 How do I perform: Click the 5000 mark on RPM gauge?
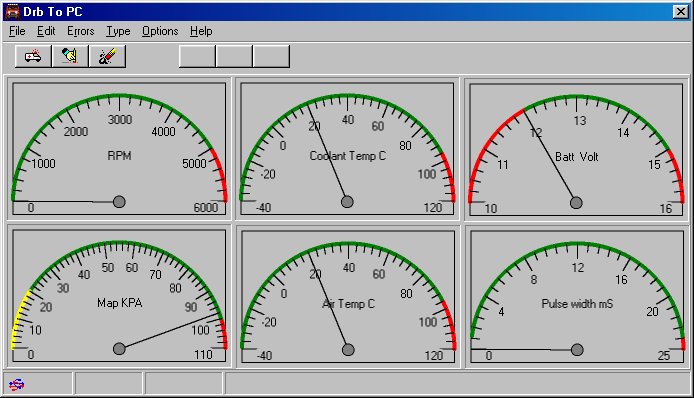coord(194,164)
